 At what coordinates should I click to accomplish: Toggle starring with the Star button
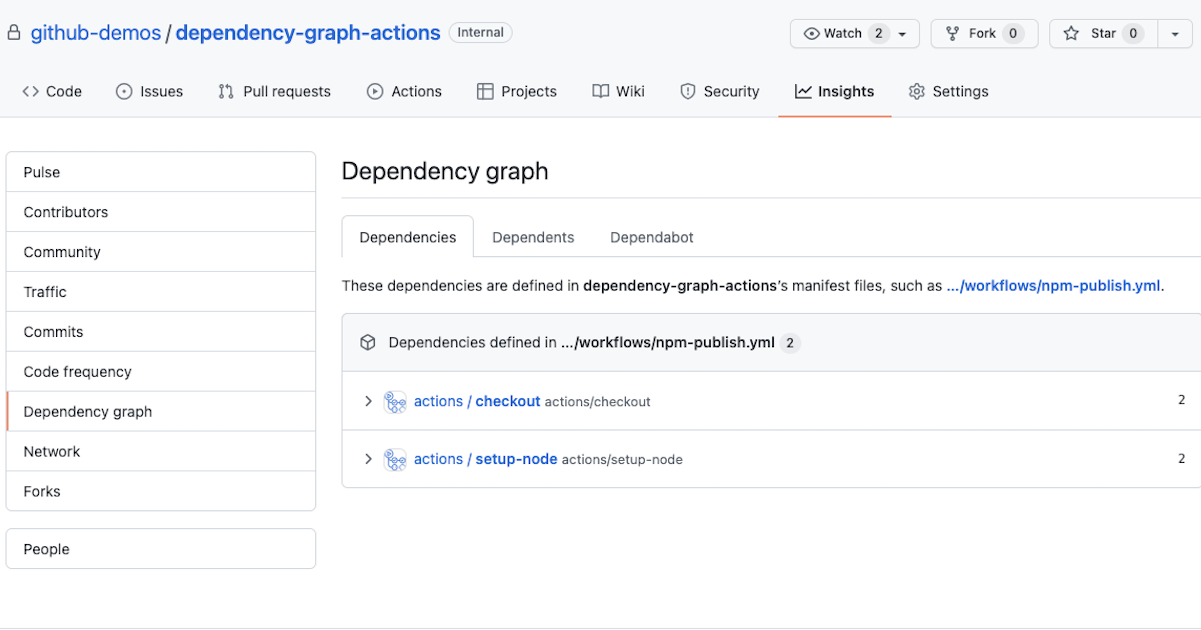click(1100, 33)
